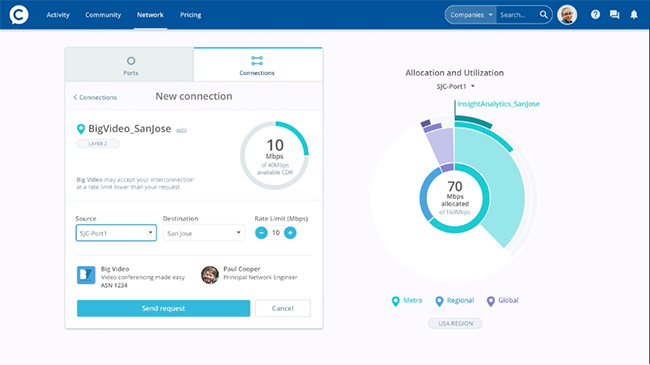Image resolution: width=650 pixels, height=365 pixels.
Task: Open the Source SJC-Port1 dropdown
Action: pos(116,233)
